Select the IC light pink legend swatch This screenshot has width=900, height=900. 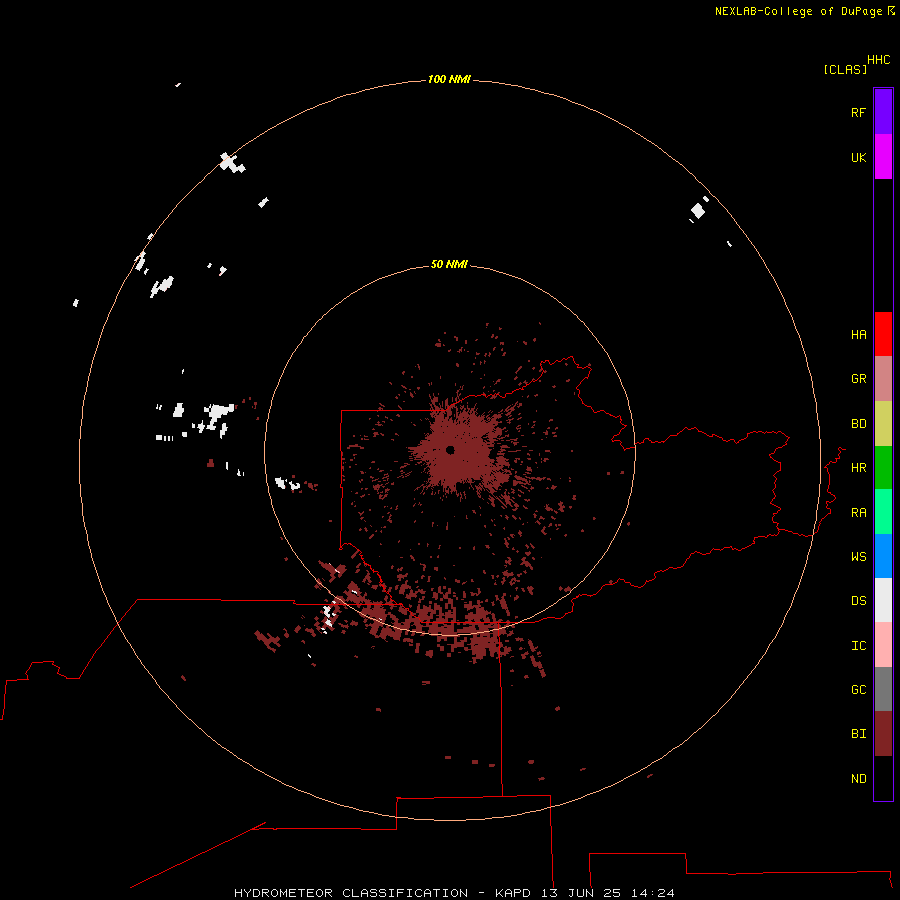click(x=883, y=645)
